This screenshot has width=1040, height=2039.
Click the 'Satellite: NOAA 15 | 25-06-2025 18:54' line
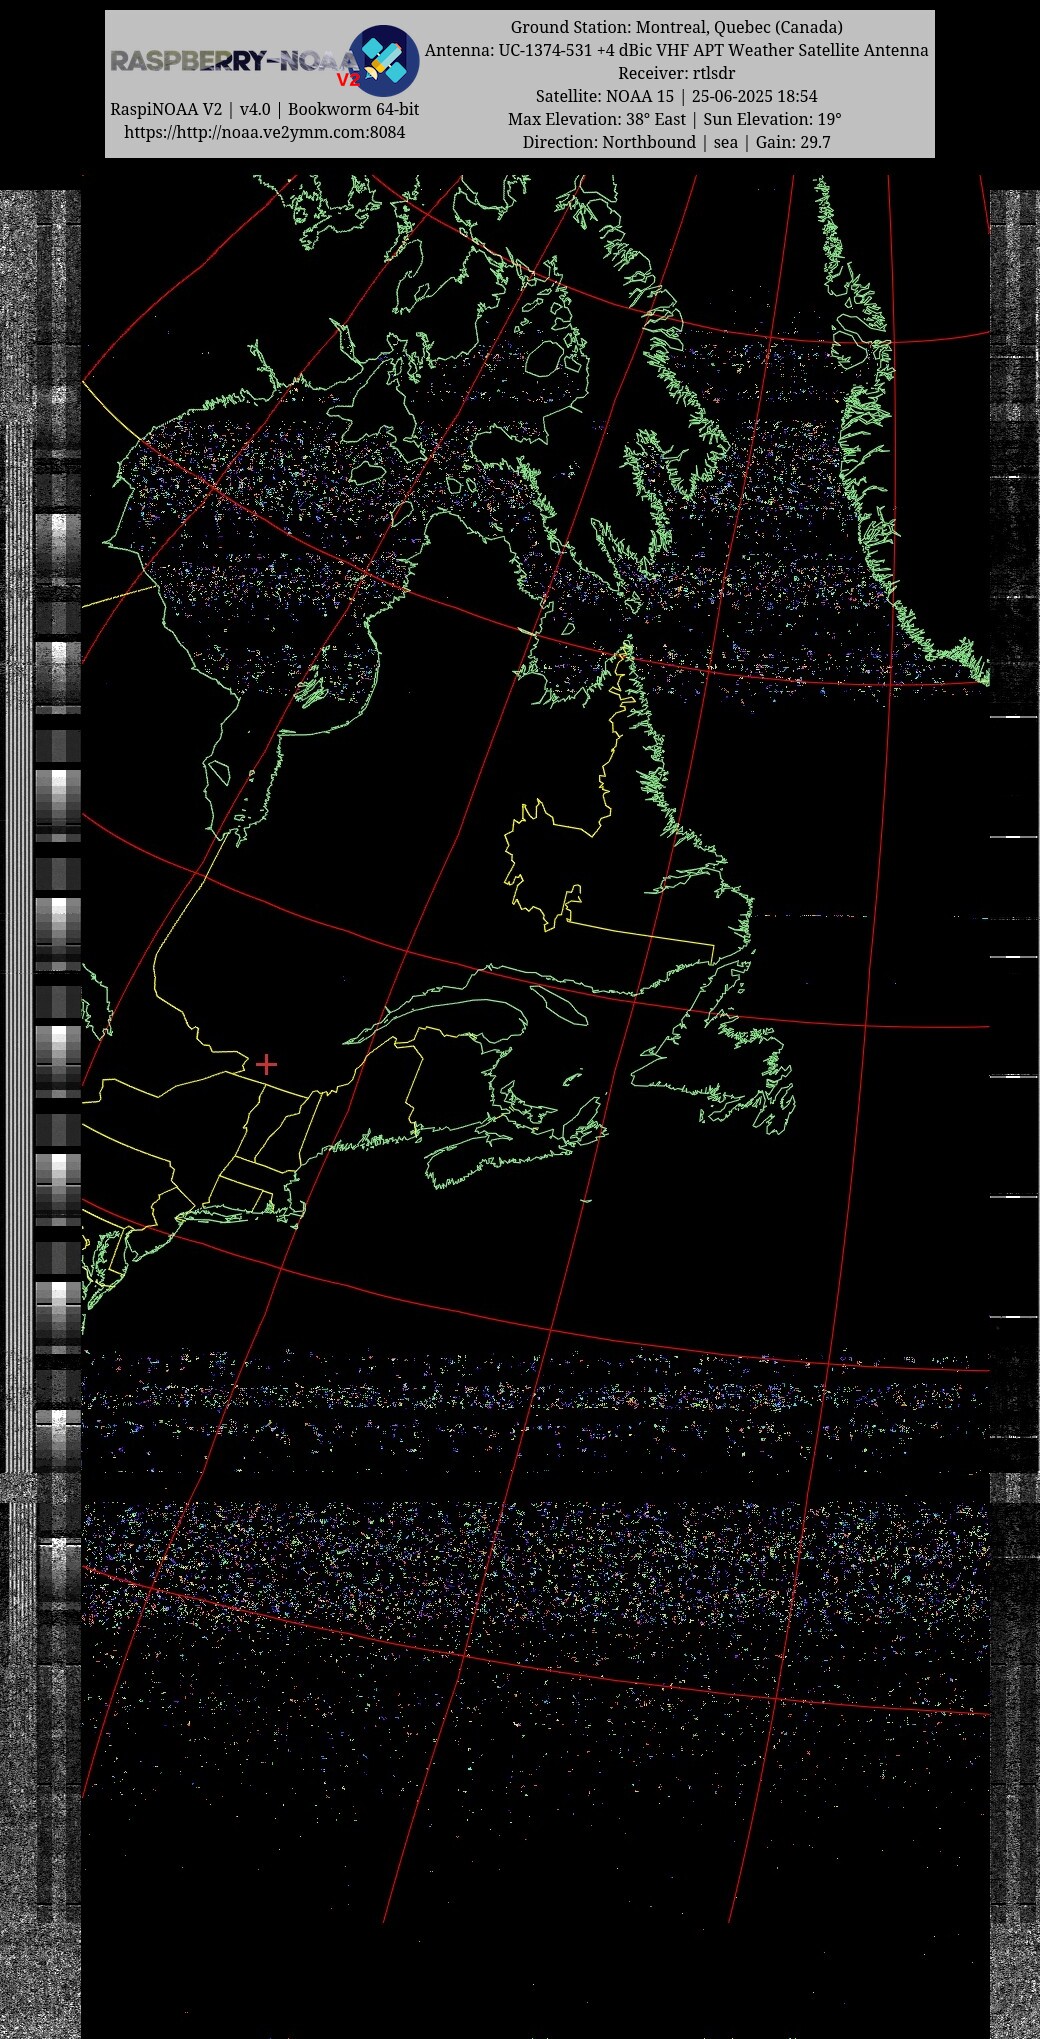coord(677,96)
